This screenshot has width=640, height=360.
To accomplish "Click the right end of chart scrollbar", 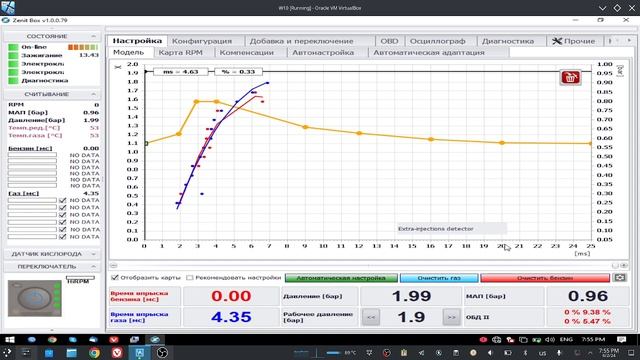I will coord(624,266).
